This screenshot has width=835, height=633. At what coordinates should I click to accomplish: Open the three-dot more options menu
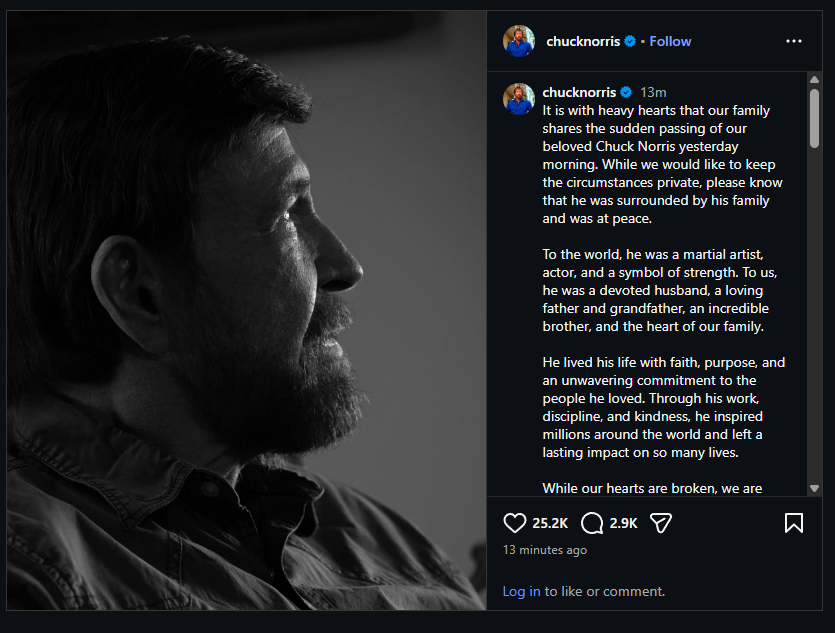(x=794, y=41)
